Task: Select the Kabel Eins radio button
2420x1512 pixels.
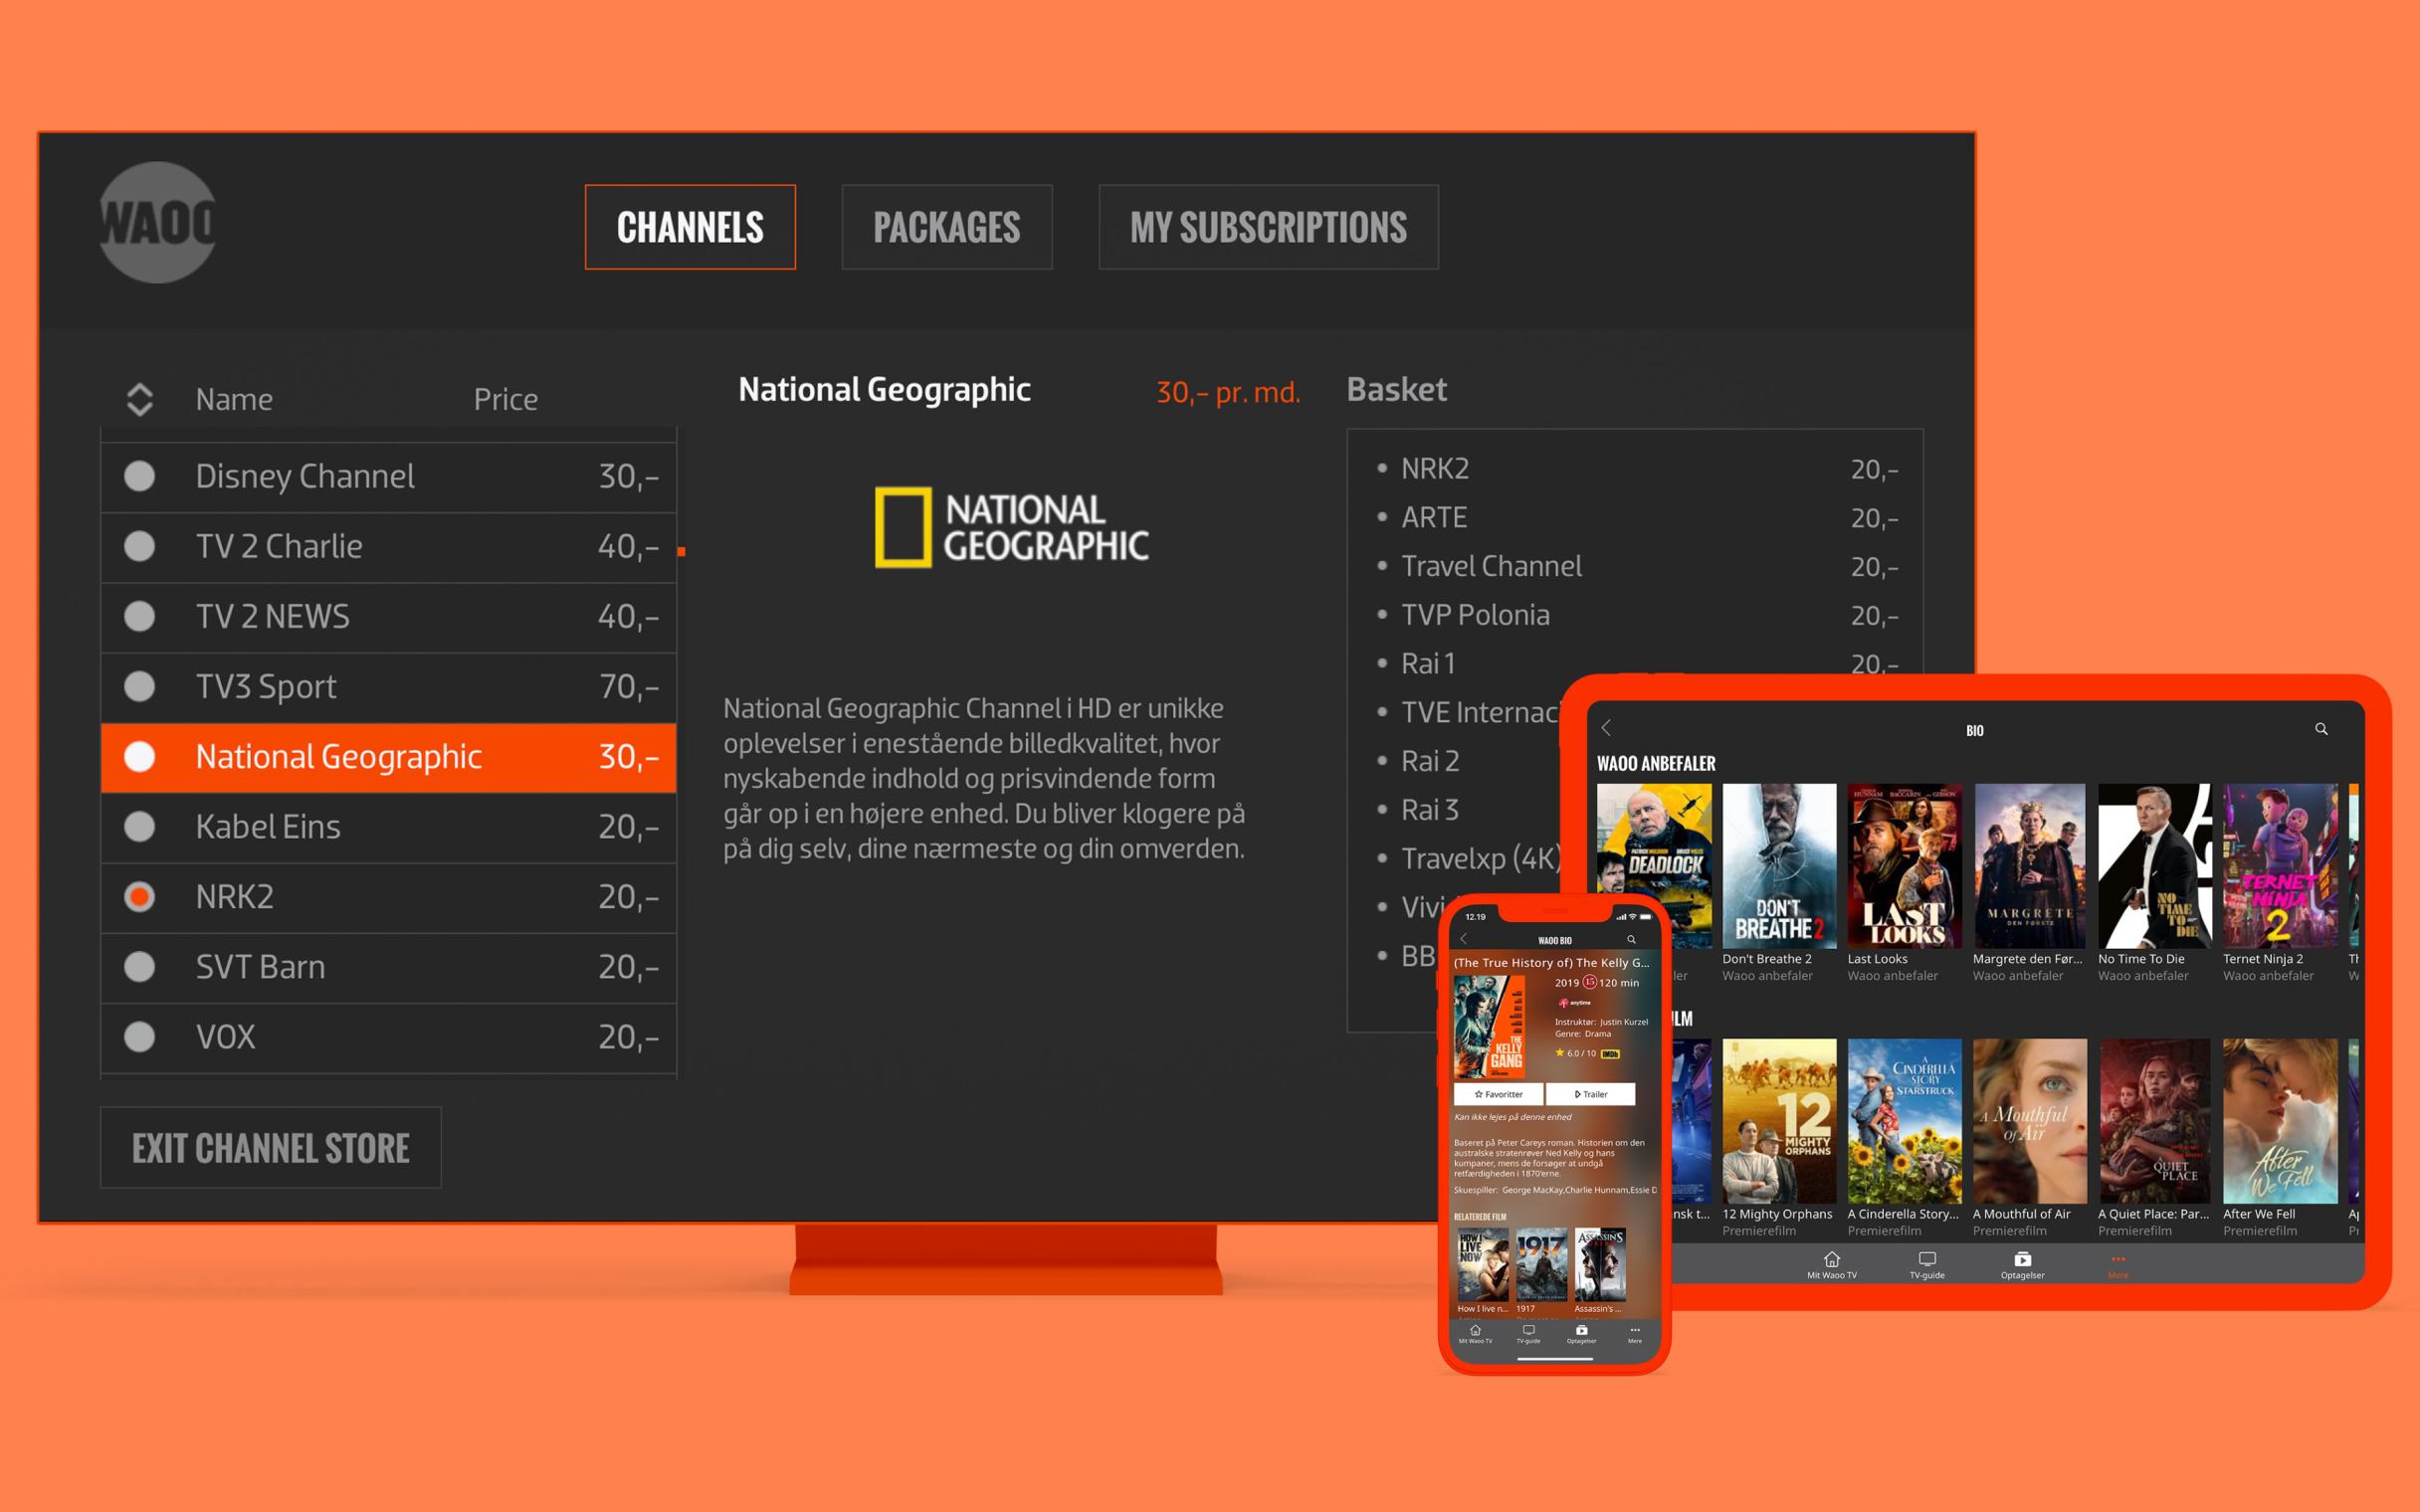Action: [x=139, y=827]
